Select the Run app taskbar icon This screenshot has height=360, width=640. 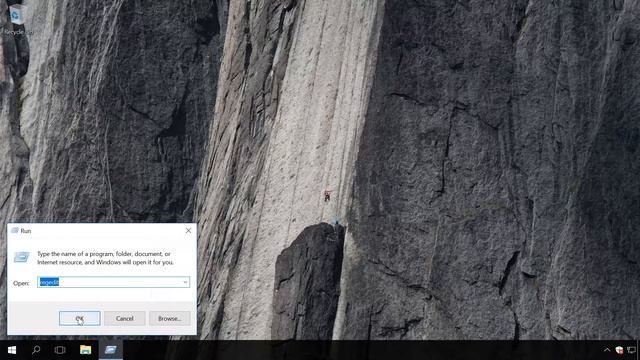111,350
